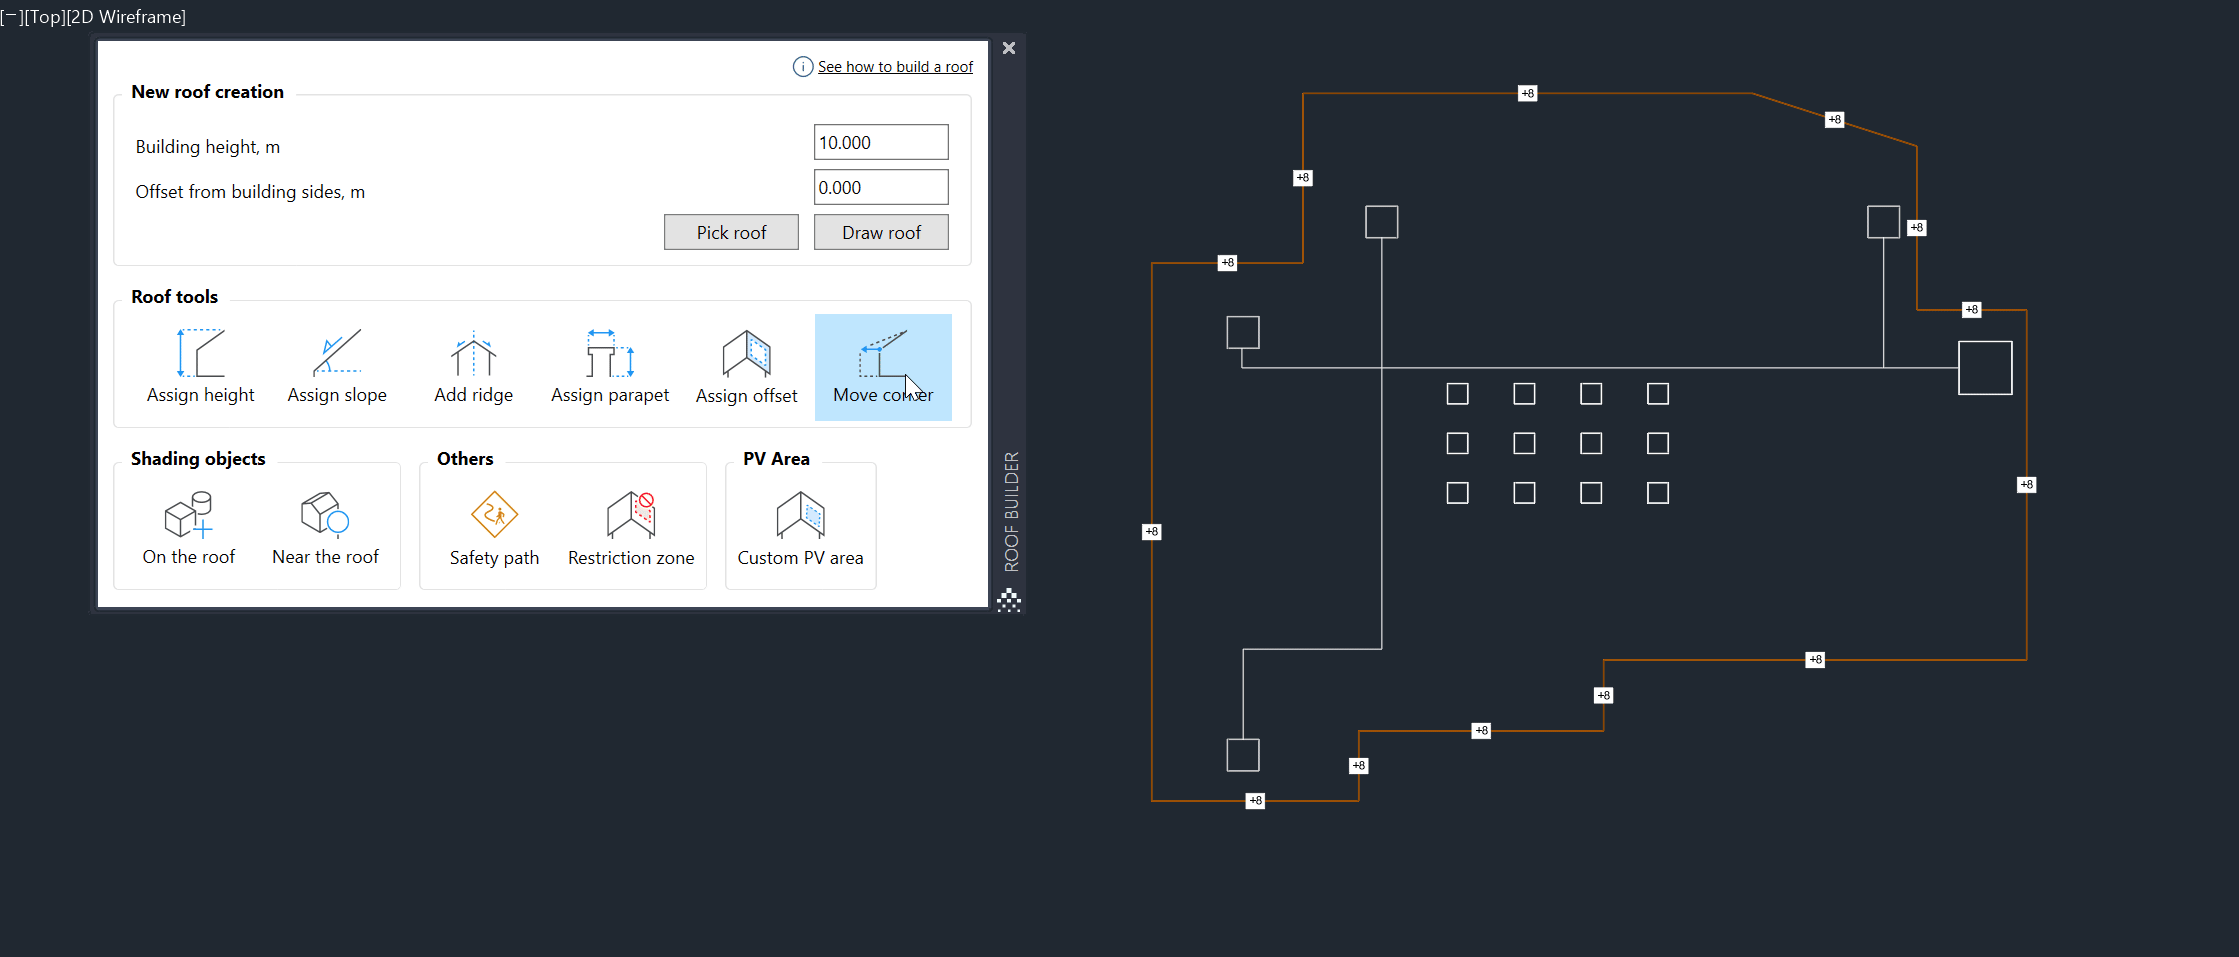Image resolution: width=2239 pixels, height=957 pixels.
Task: Activate the Move corner tool
Action: click(x=883, y=367)
